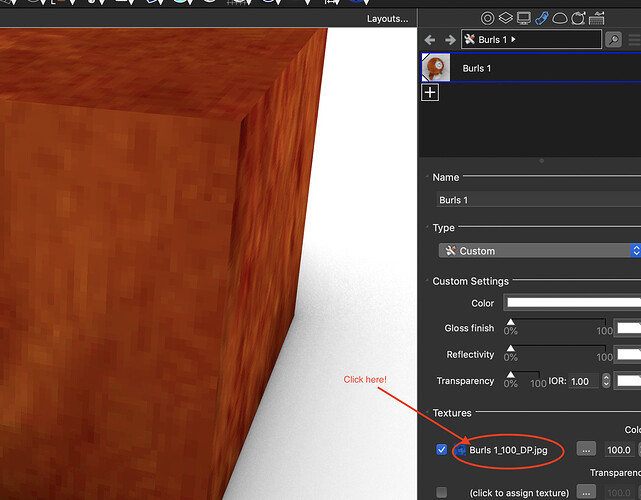The width and height of the screenshot is (641, 500).
Task: Go back with the left arrow
Action: pos(430,40)
